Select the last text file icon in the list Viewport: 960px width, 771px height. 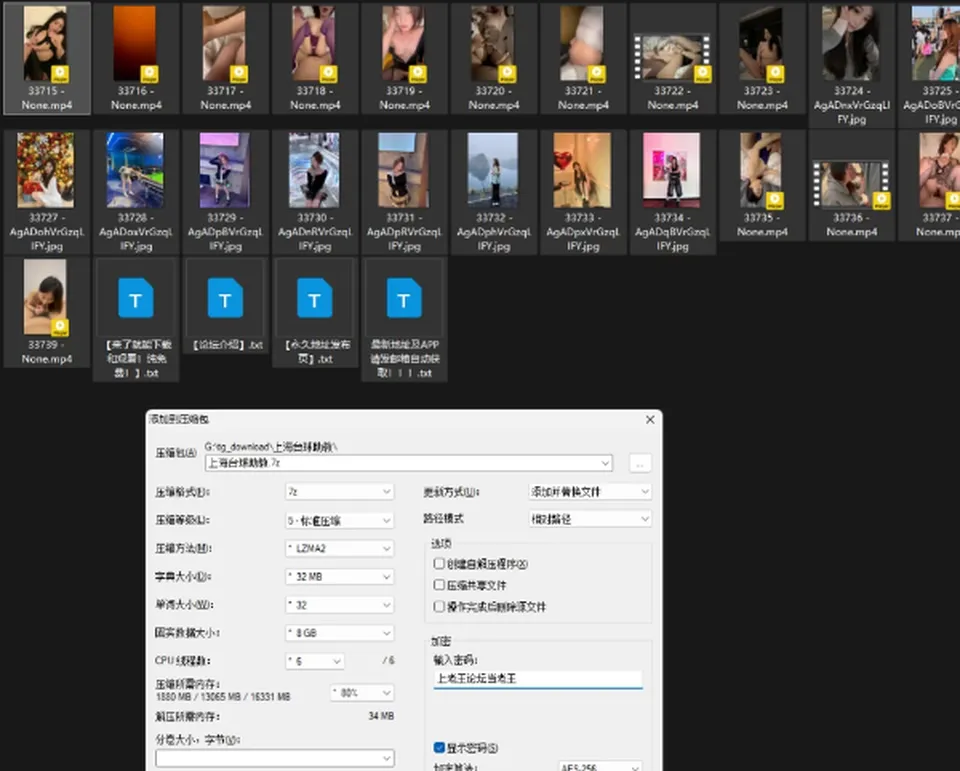point(404,298)
